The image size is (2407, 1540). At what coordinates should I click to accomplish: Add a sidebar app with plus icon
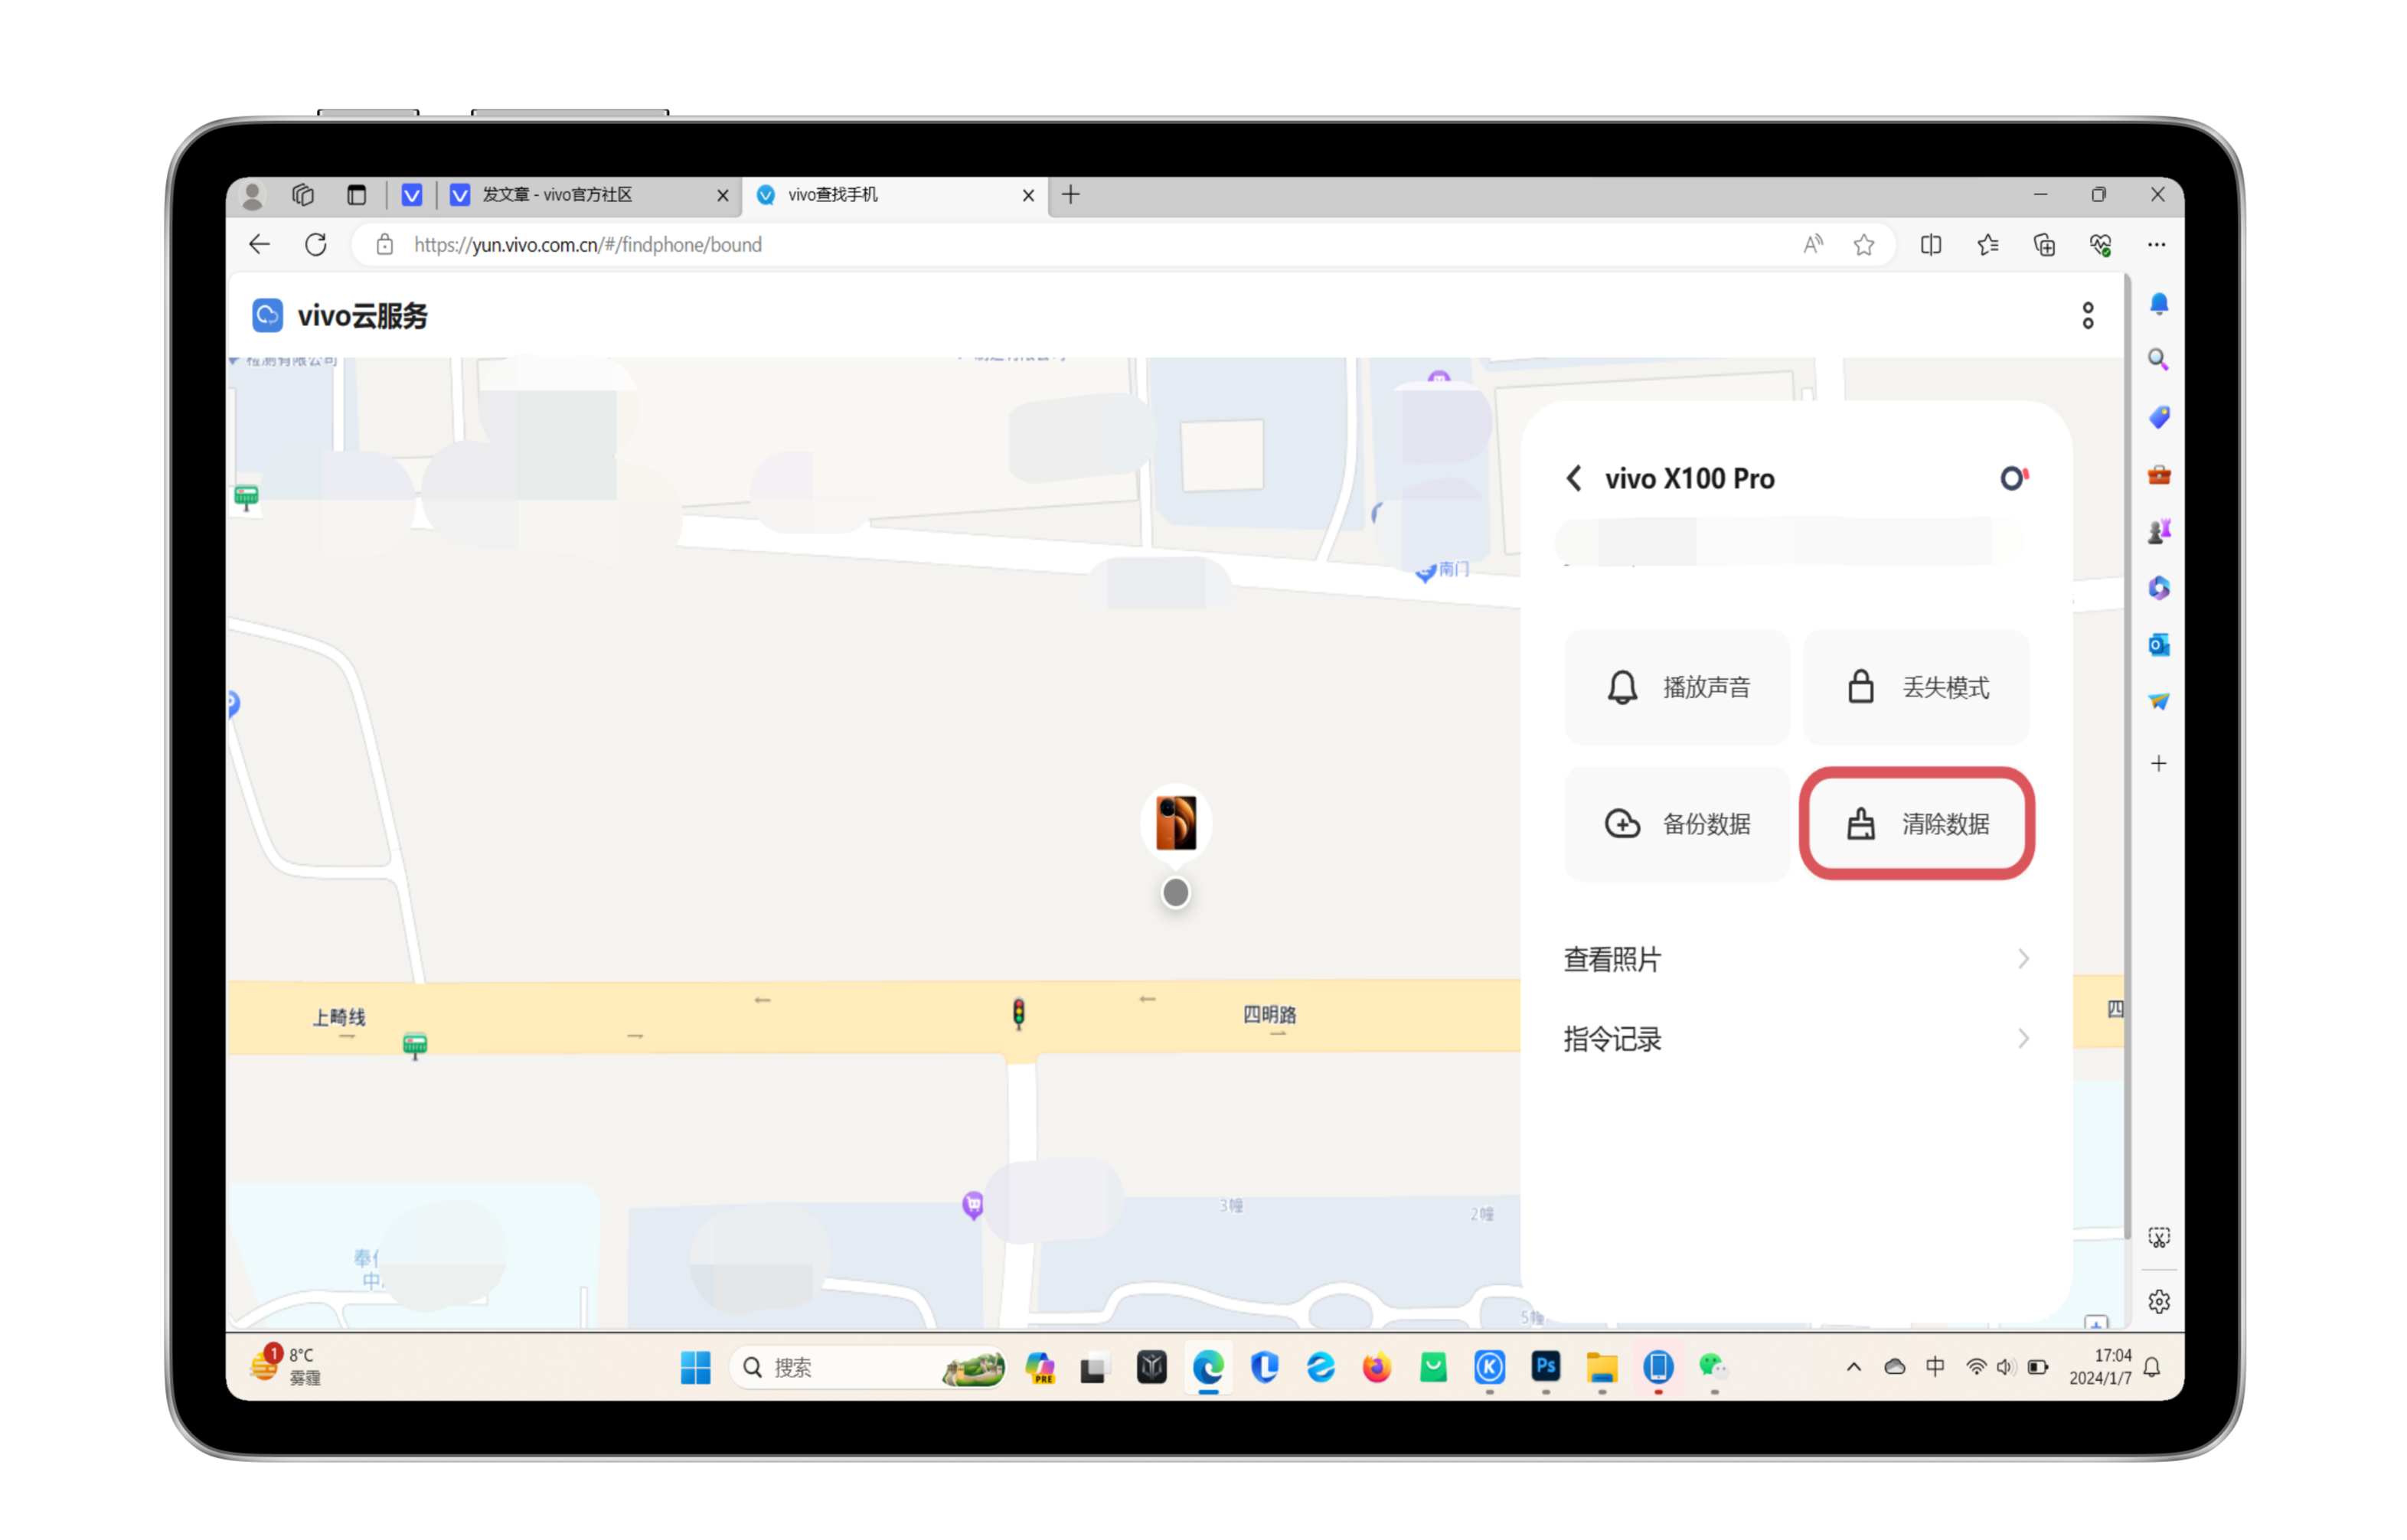pos(2159,765)
